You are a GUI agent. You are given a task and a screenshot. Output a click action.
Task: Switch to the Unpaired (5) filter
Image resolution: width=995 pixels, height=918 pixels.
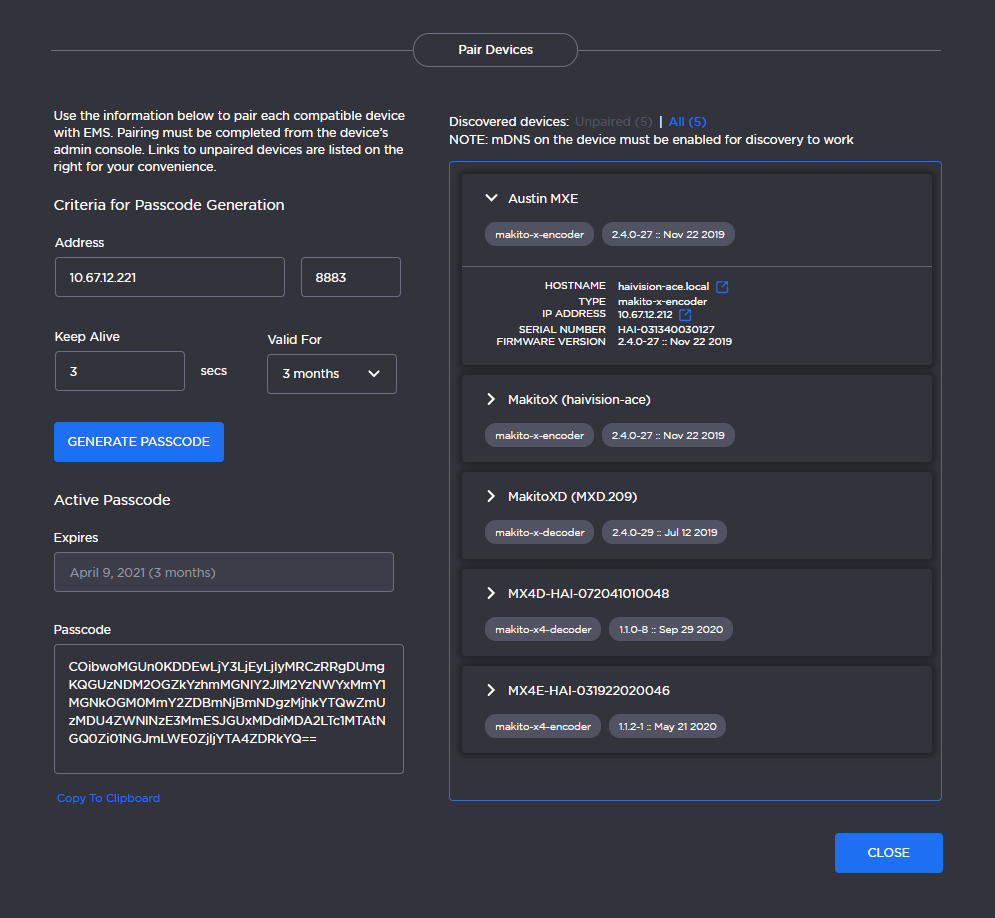(x=612, y=121)
